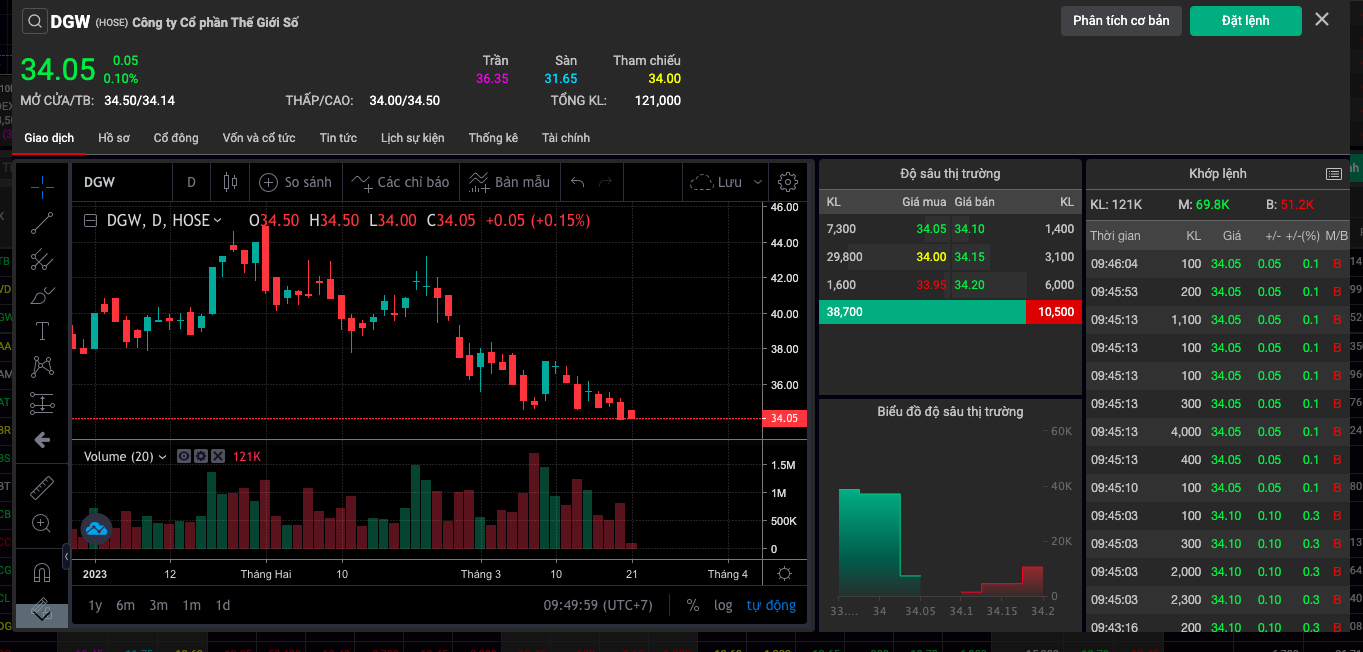The width and height of the screenshot is (1363, 652).
Task: Click the back arrow in drawing toolbar
Action: pyautogui.click(x=42, y=440)
